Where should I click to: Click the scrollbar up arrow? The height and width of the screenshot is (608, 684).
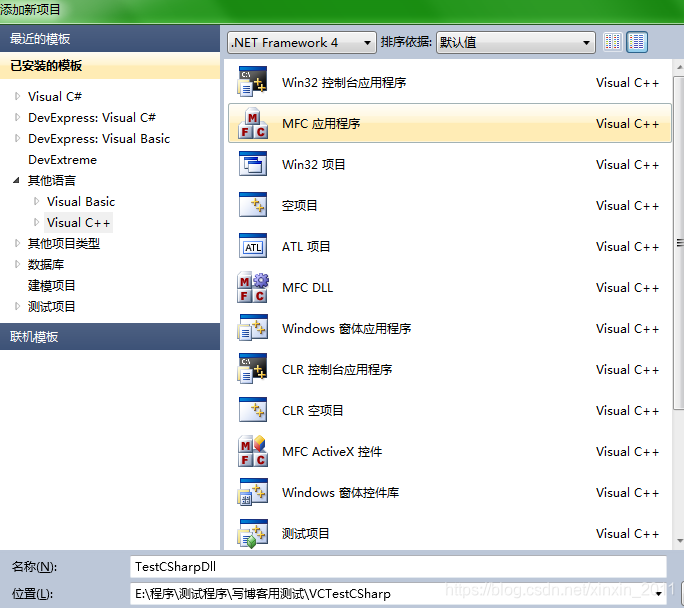tap(679, 68)
